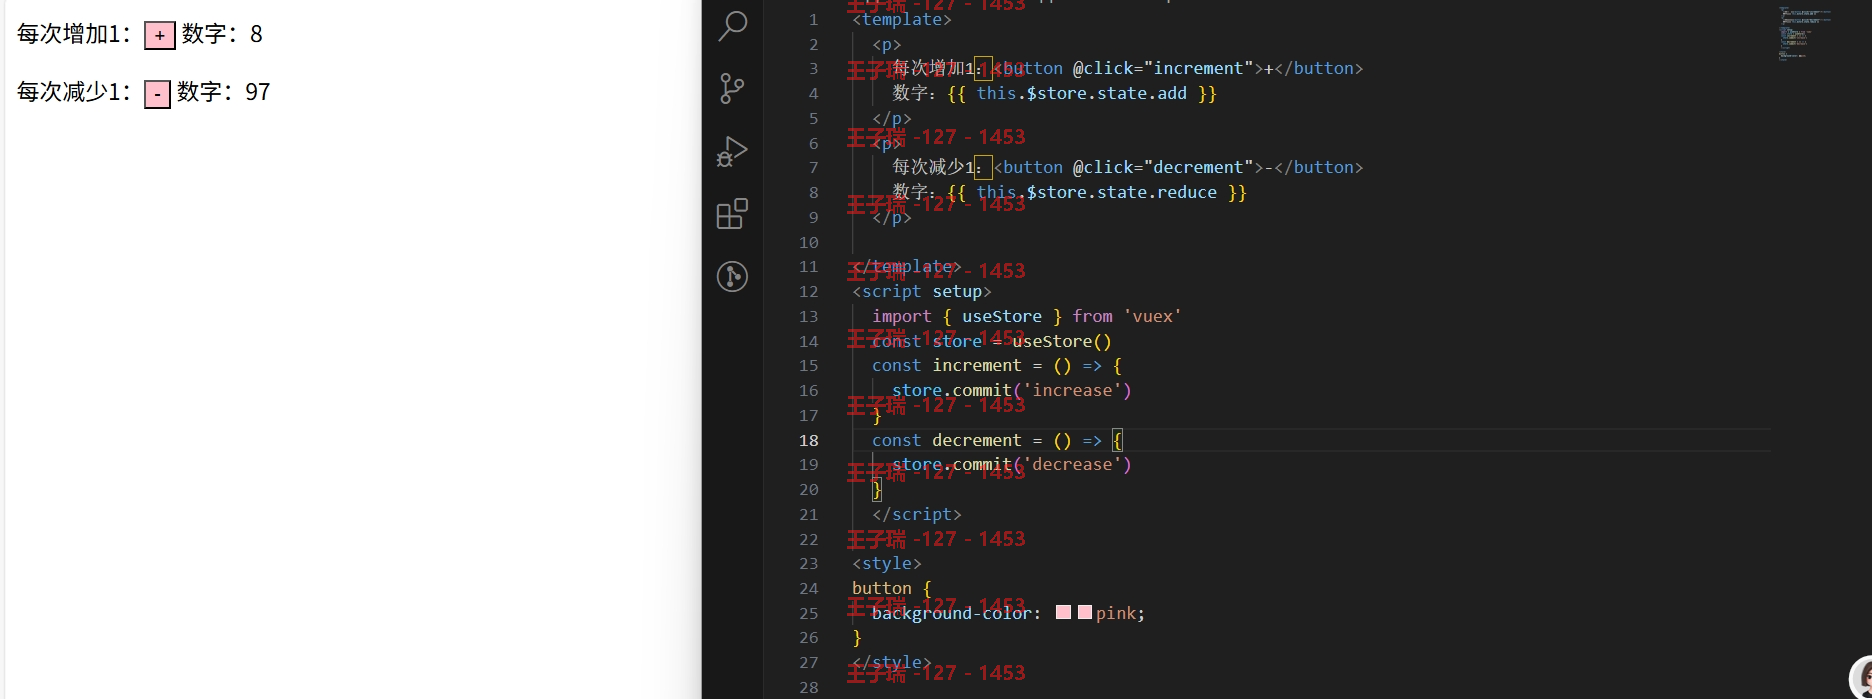Click line number 28 in the gutter
1872x699 pixels.
(x=809, y=687)
